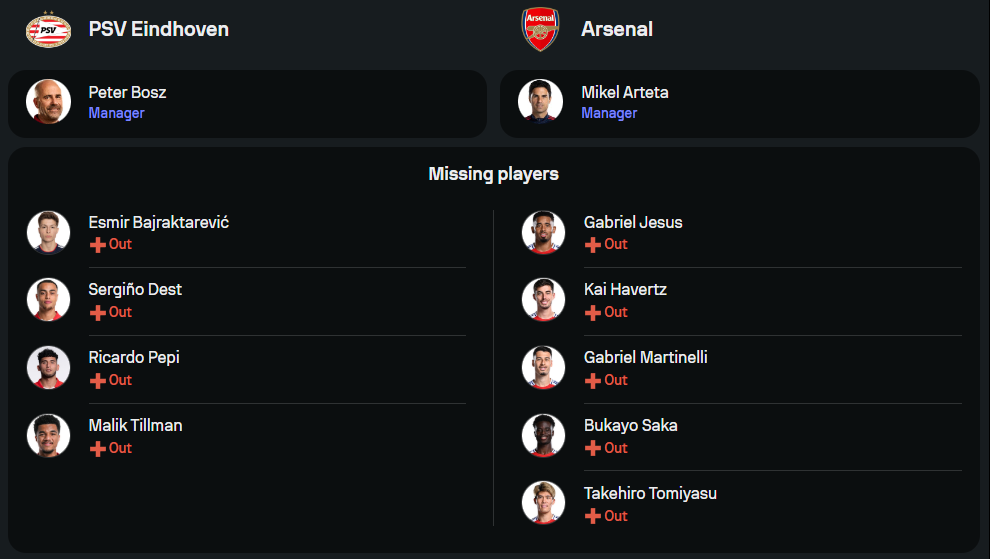This screenshot has height=559, width=990.
Task: Click injury cross icon under Malik Tillman
Action: click(97, 449)
